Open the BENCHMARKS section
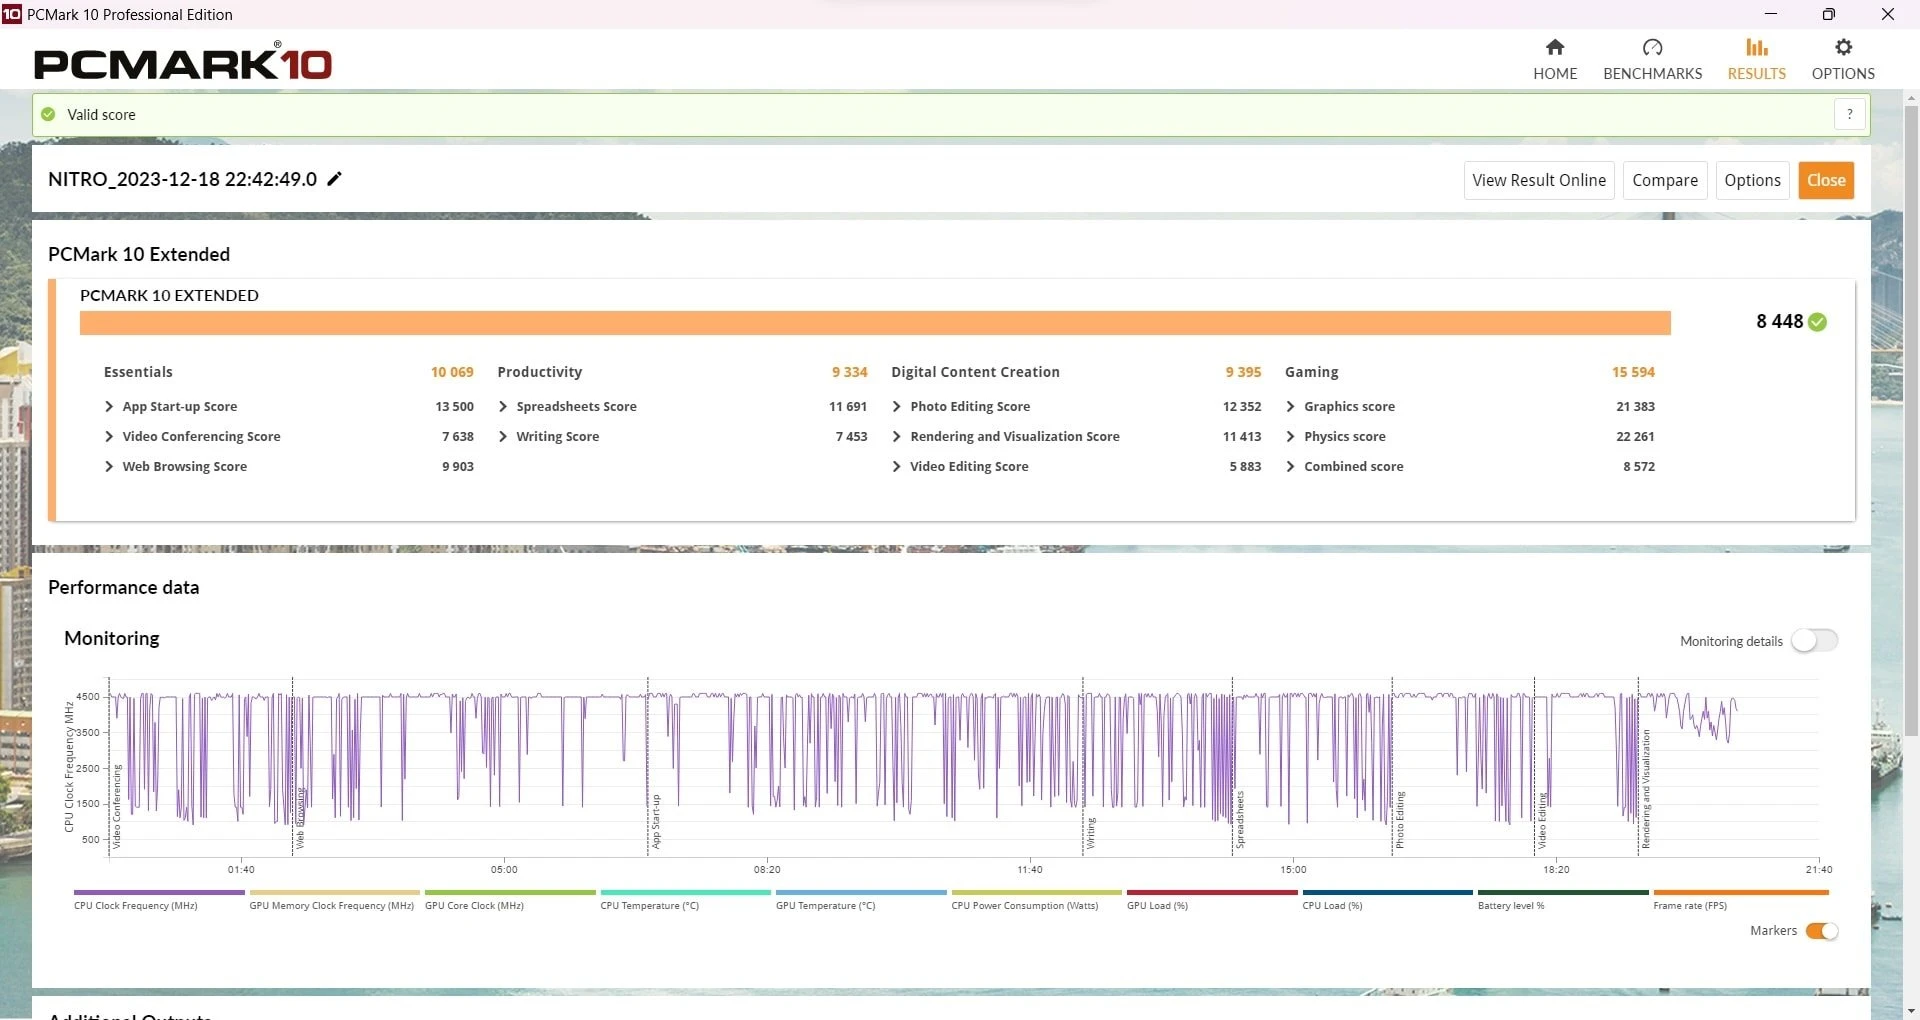 coord(1652,60)
